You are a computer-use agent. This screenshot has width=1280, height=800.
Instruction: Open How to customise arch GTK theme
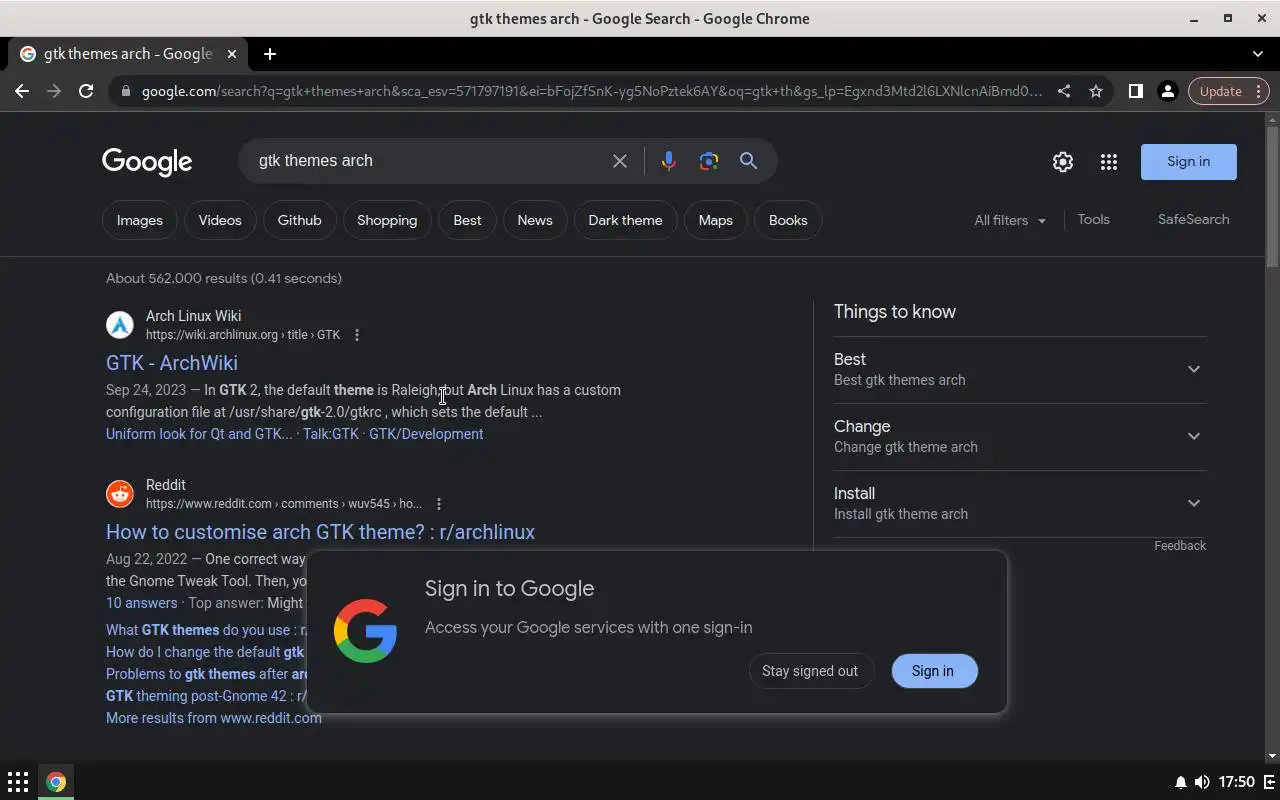tap(320, 532)
